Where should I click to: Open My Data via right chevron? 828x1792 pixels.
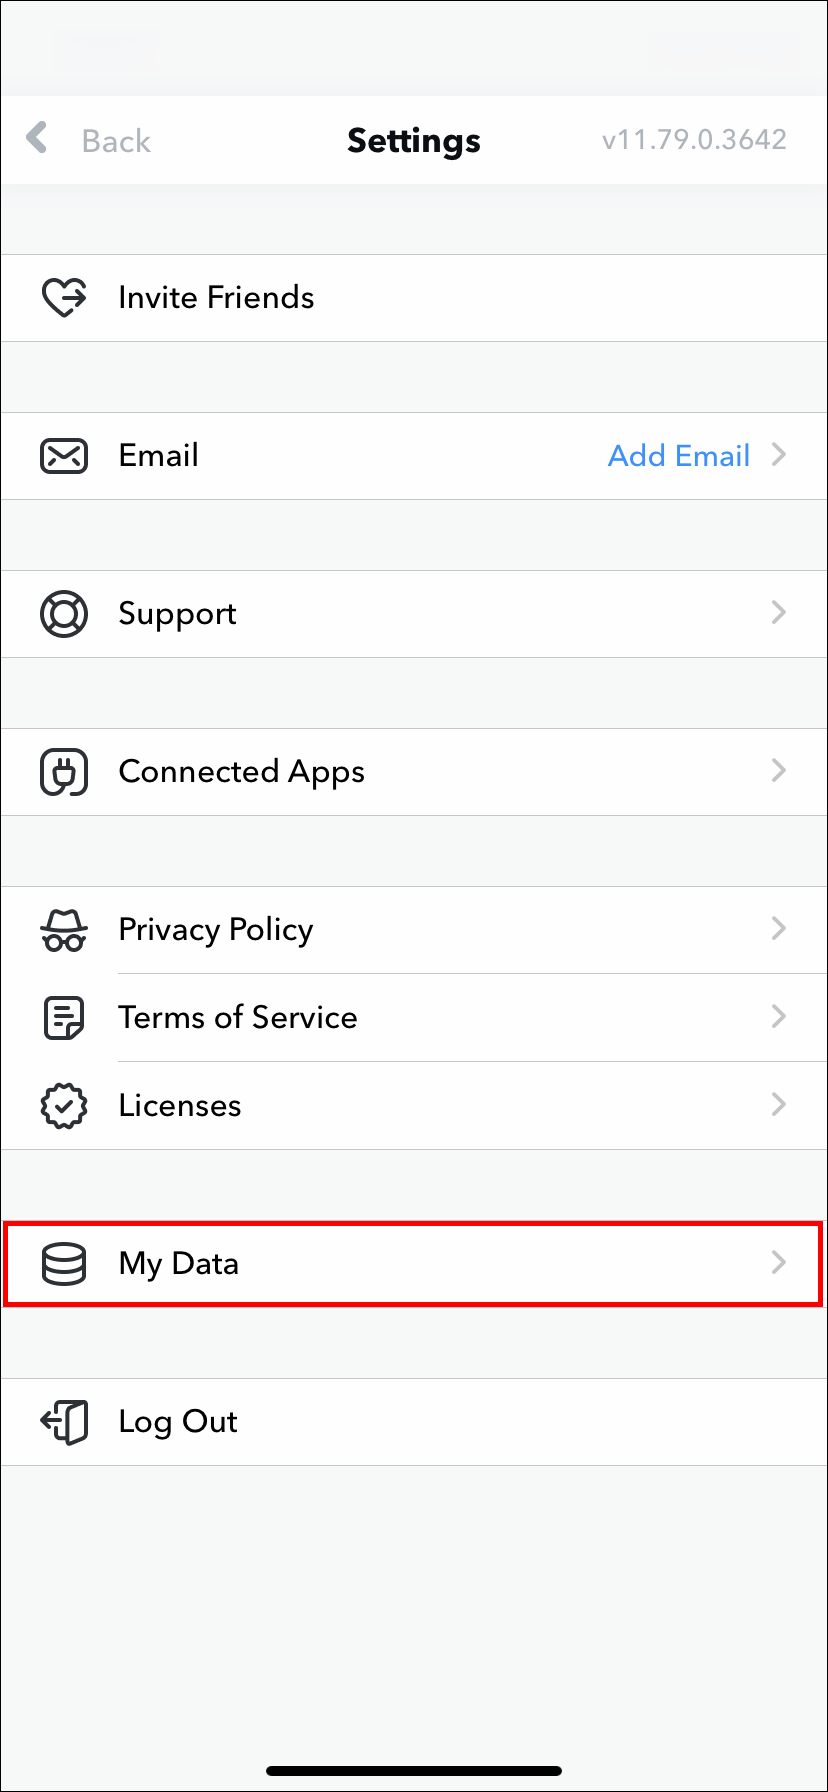point(779,1262)
